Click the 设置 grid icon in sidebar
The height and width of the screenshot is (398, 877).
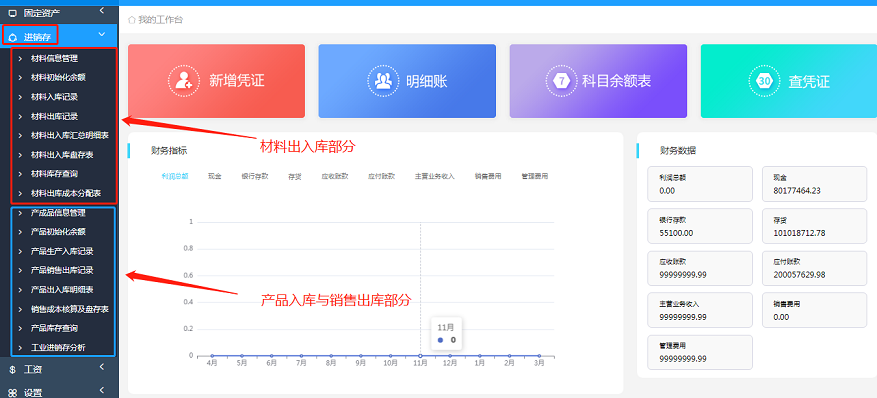13,392
